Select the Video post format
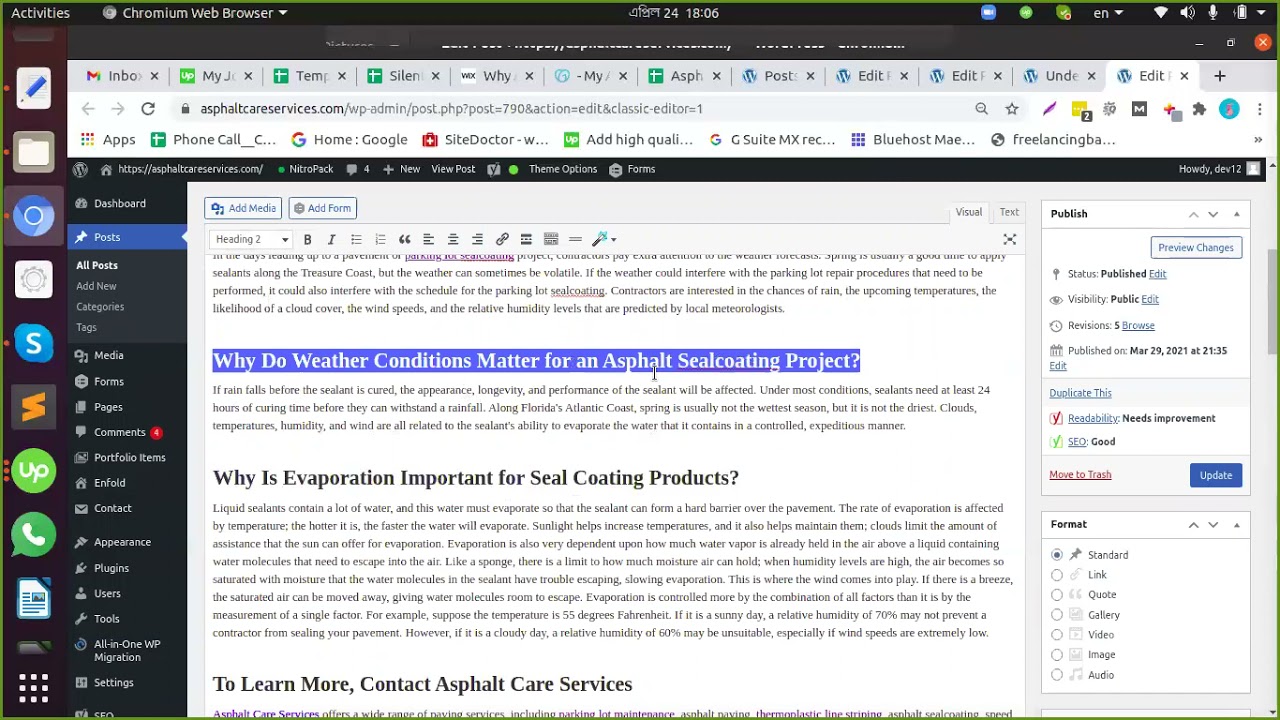The image size is (1280, 720). coord(1057,635)
